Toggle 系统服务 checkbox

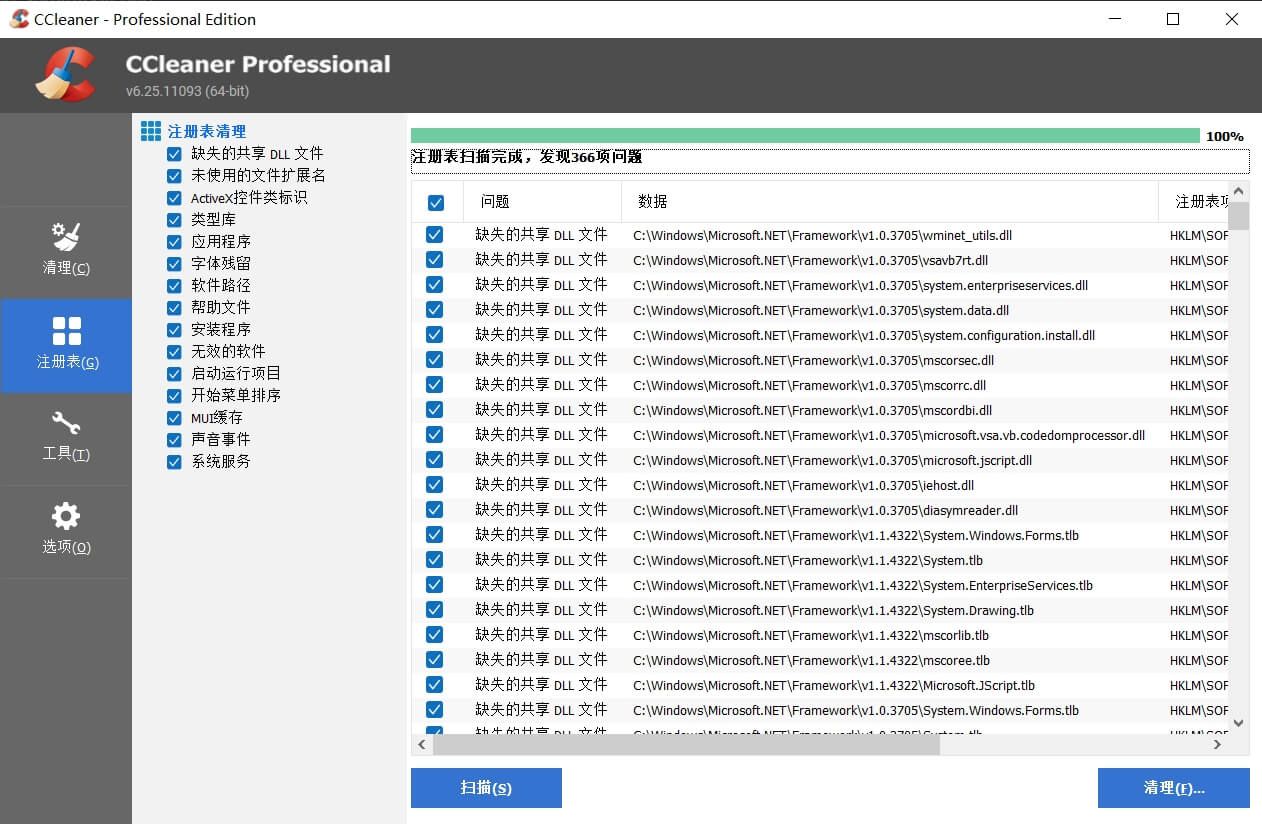point(174,462)
